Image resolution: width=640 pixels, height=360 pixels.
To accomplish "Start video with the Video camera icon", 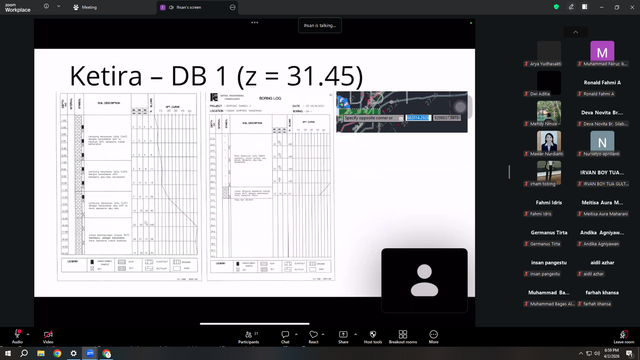I will [x=48, y=334].
